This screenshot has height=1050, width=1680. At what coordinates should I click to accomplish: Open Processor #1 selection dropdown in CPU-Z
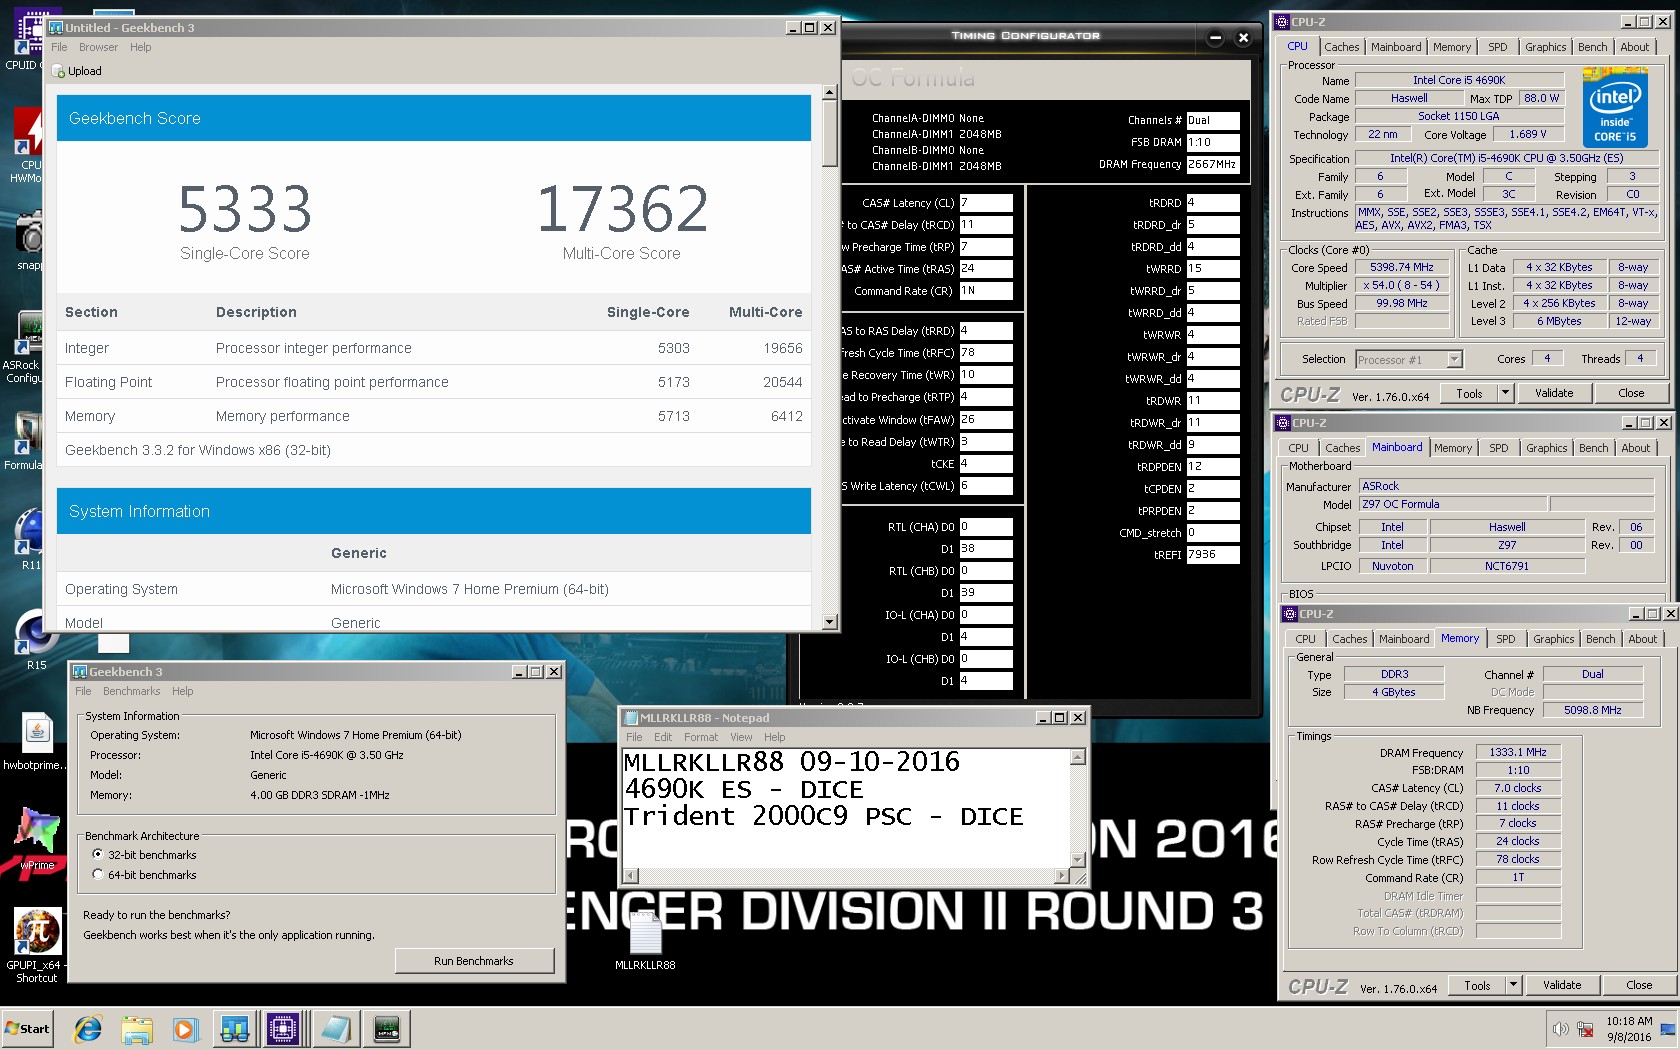pyautogui.click(x=1409, y=360)
